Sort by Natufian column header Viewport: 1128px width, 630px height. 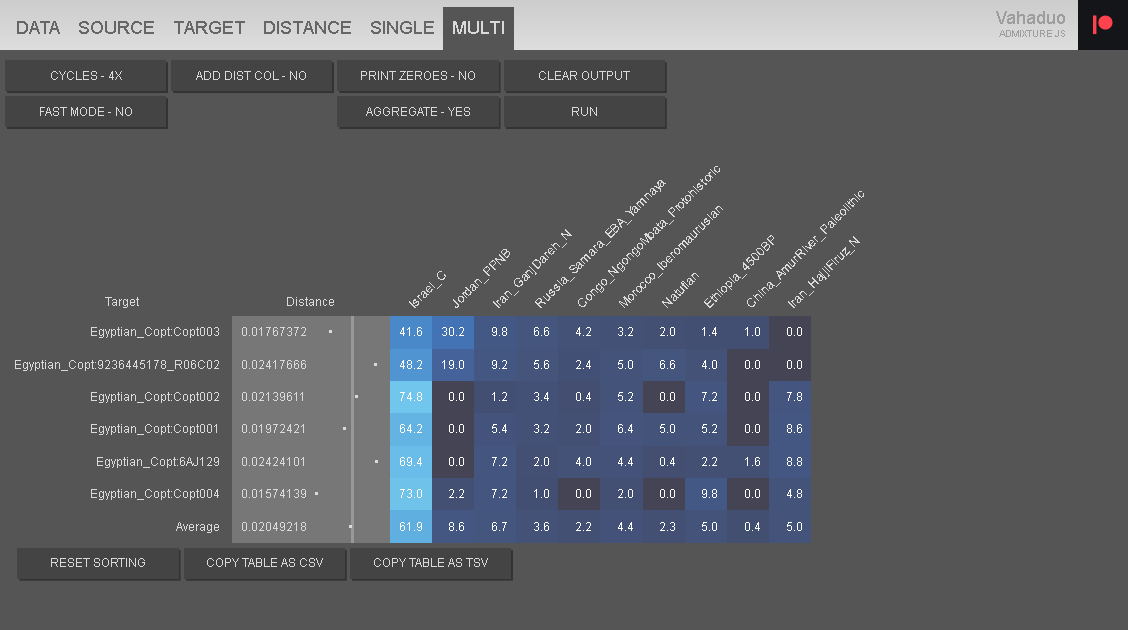680,290
